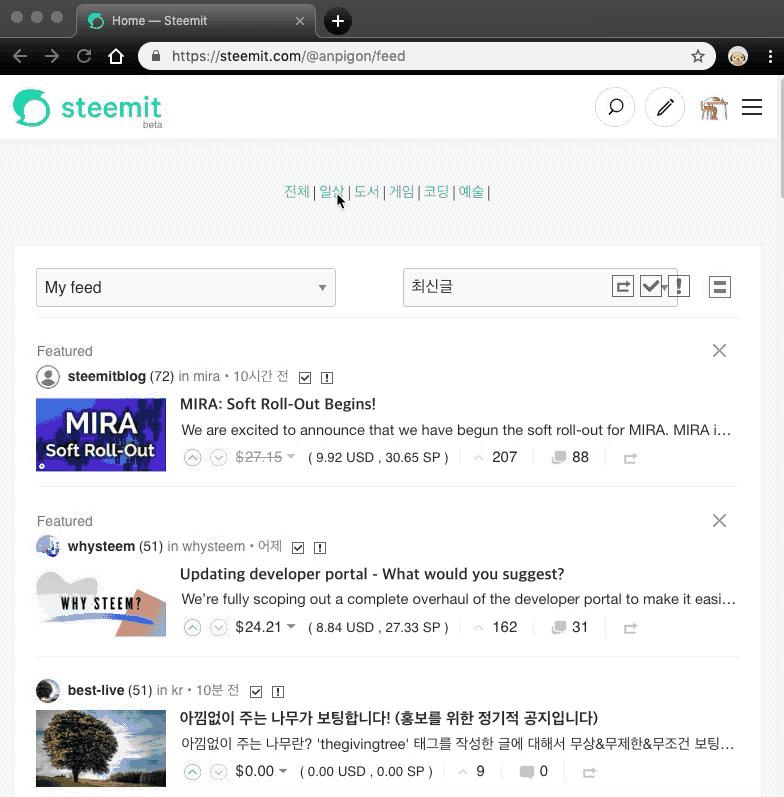Open comments icon showing 31 replies

pos(559,627)
